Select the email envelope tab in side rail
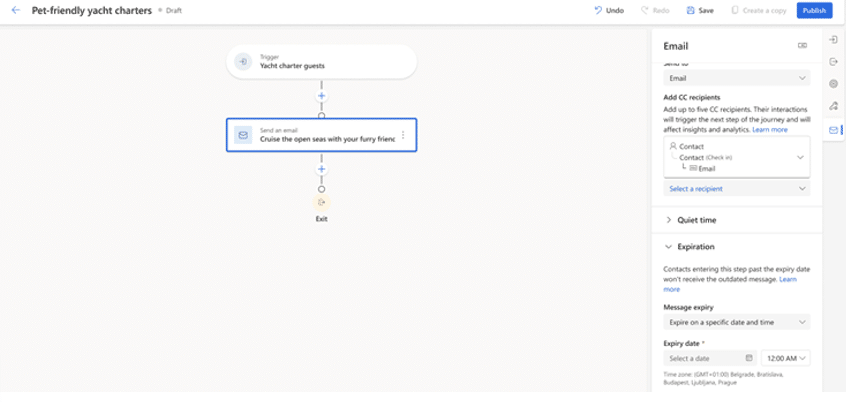The width and height of the screenshot is (846, 402). (834, 130)
